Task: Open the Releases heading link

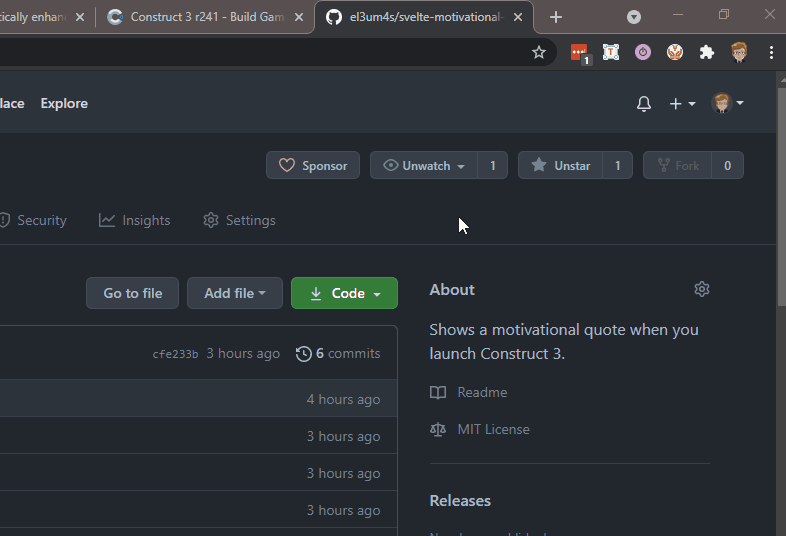Action: coord(460,501)
